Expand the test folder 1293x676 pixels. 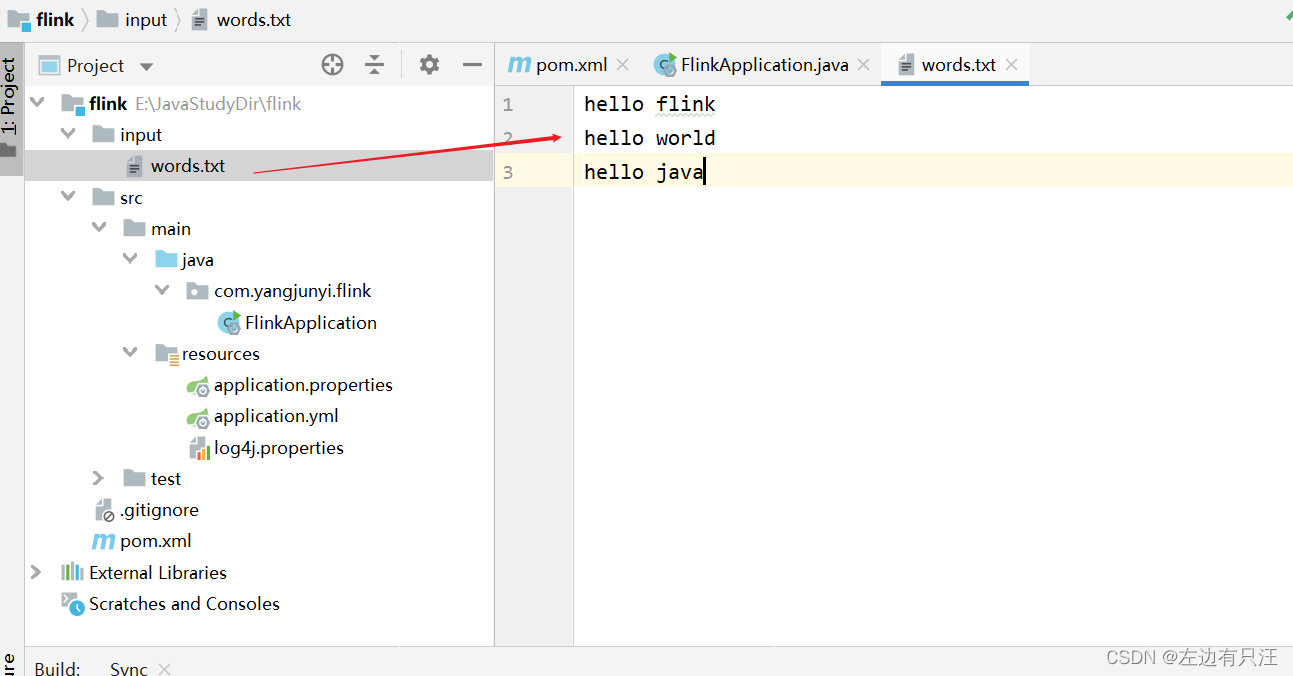pyautogui.click(x=98, y=479)
